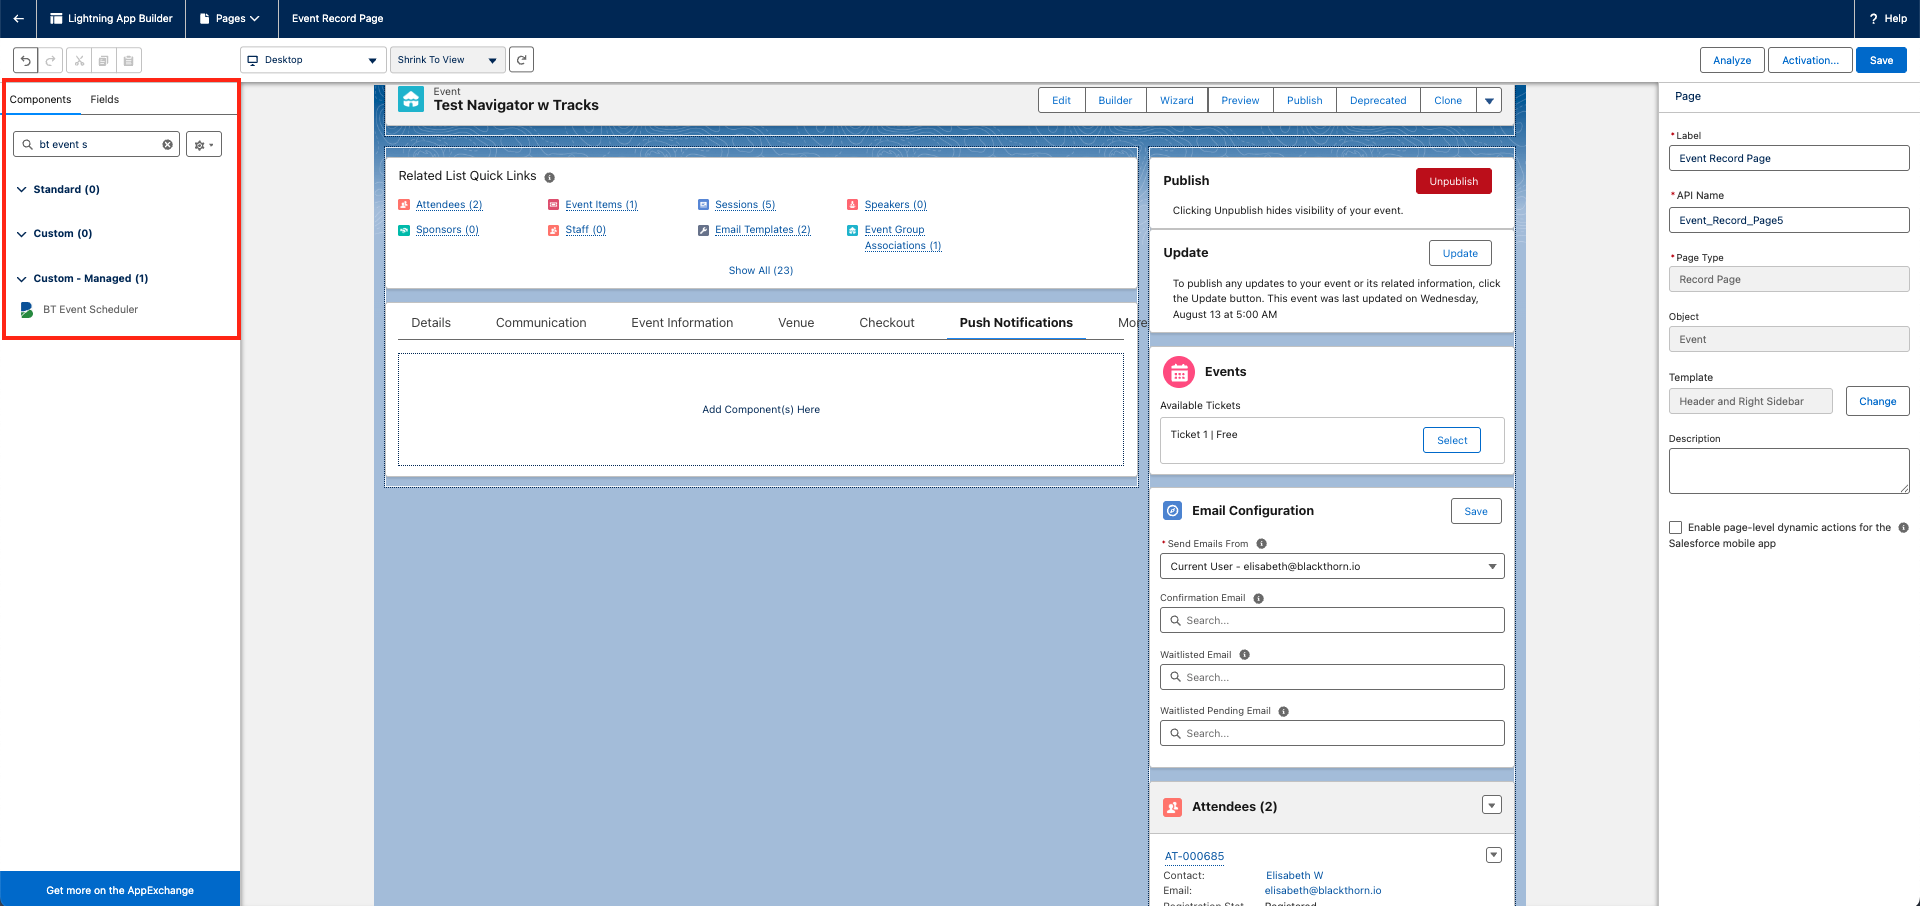Click the Change template button
This screenshot has height=906, width=1920.
1877,401
